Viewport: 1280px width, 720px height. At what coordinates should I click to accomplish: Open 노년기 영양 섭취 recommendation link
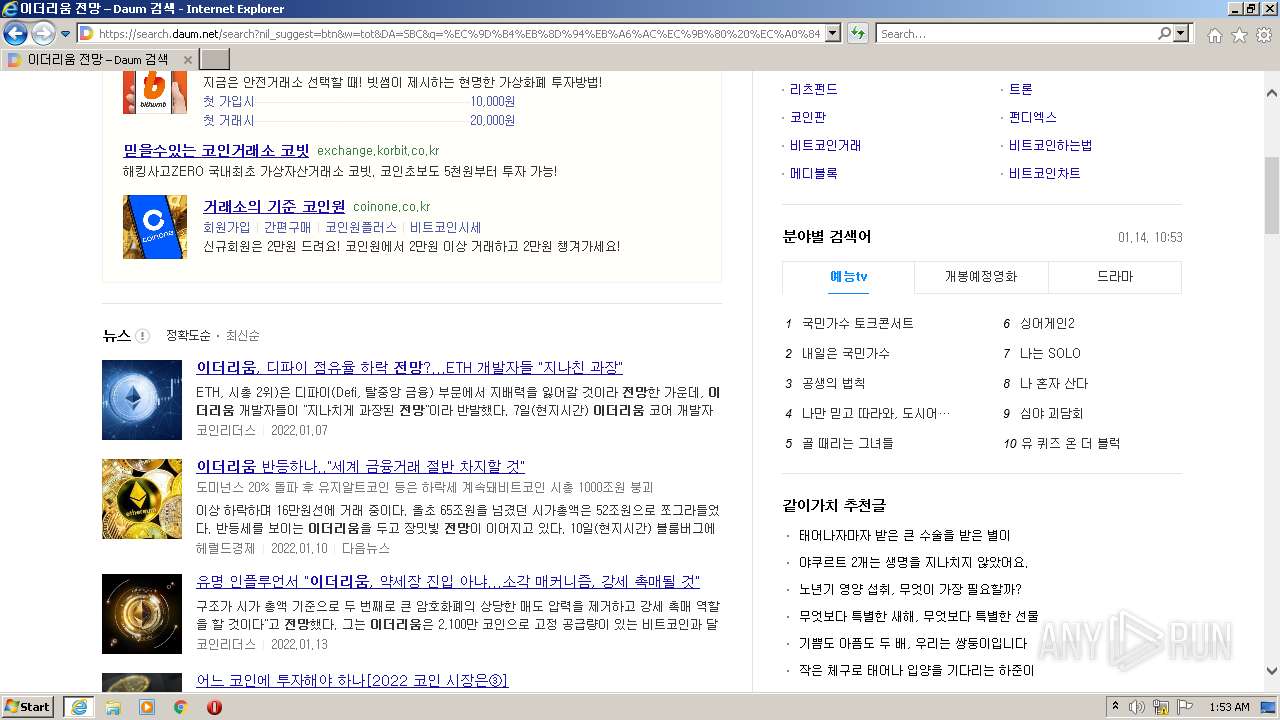pos(910,590)
